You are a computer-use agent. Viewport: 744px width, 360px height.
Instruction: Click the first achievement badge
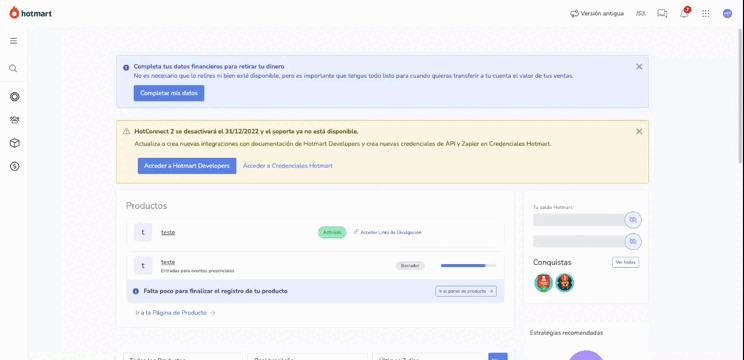point(543,283)
